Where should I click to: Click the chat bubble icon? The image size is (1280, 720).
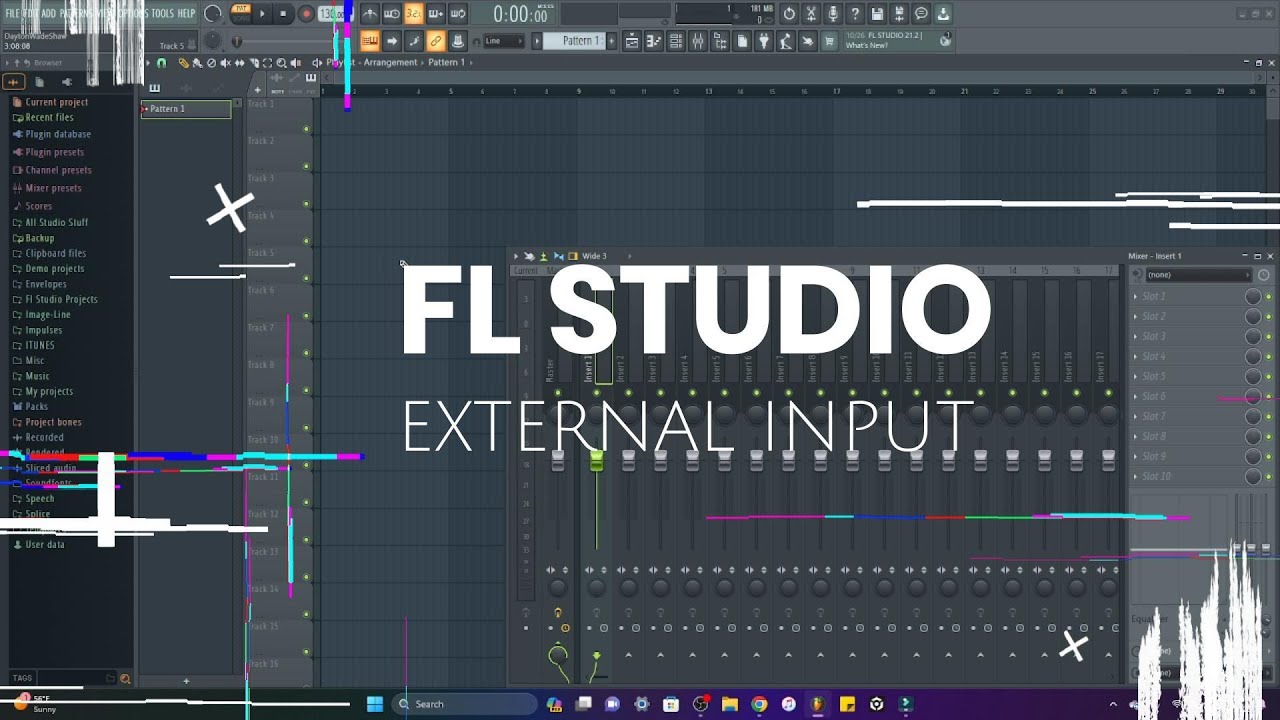(921, 14)
